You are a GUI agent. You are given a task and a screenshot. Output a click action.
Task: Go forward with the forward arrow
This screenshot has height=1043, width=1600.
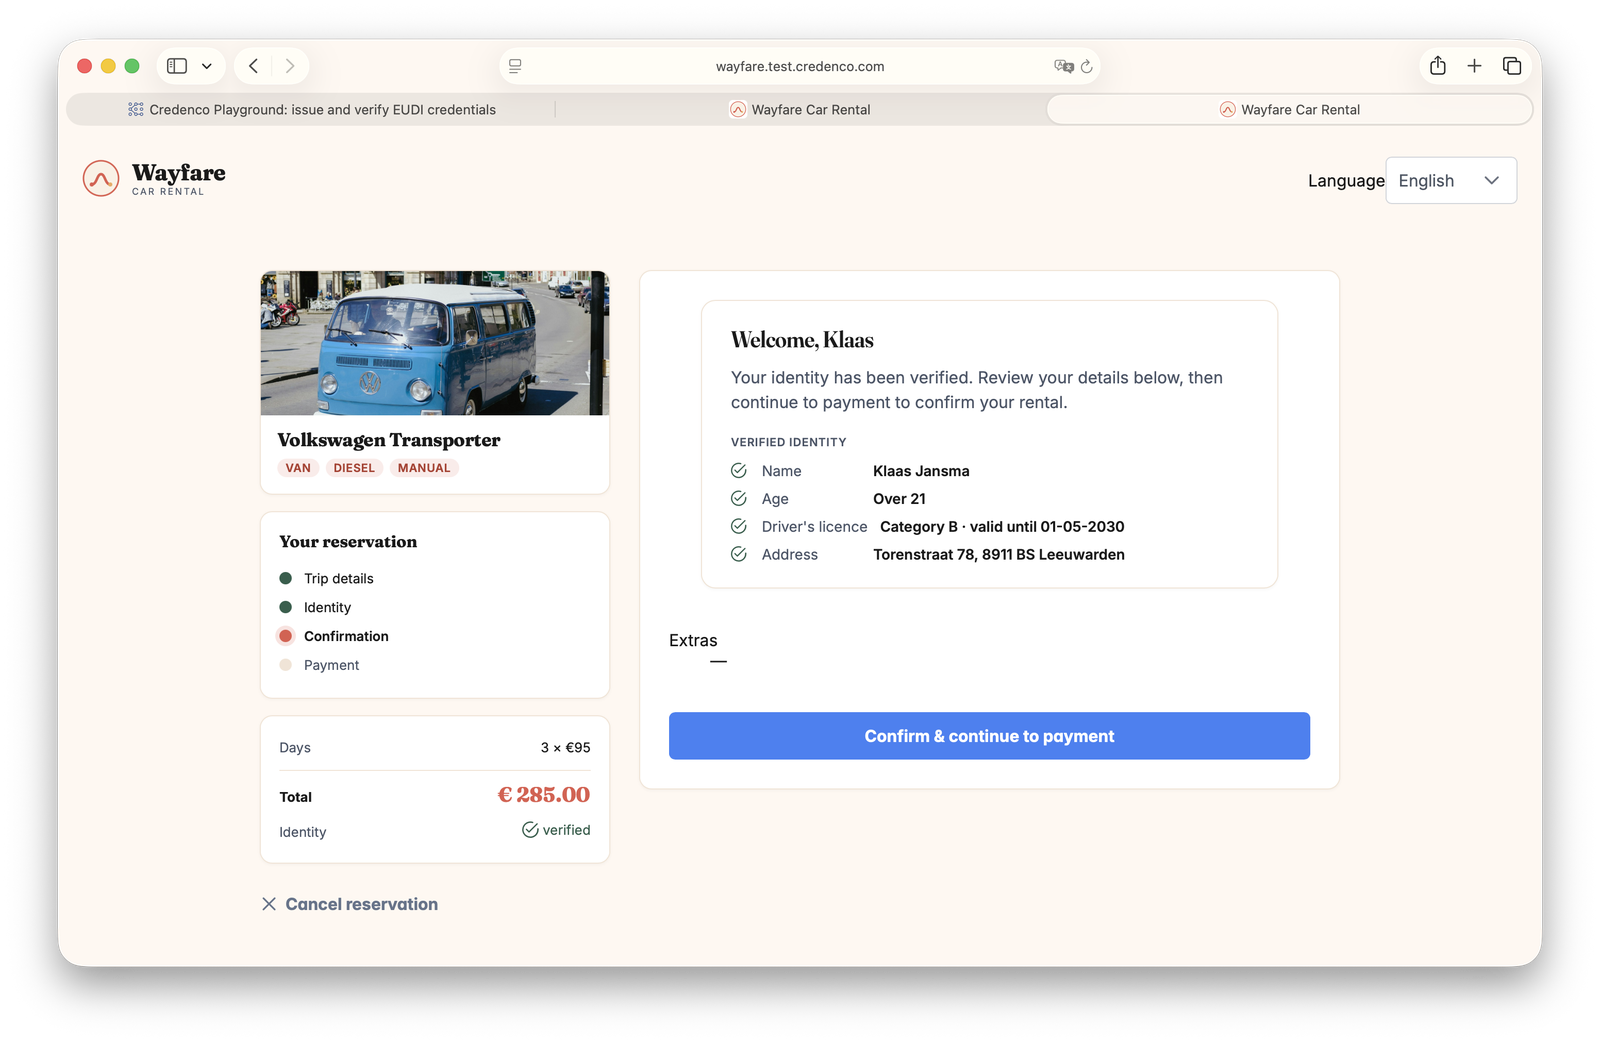click(290, 66)
